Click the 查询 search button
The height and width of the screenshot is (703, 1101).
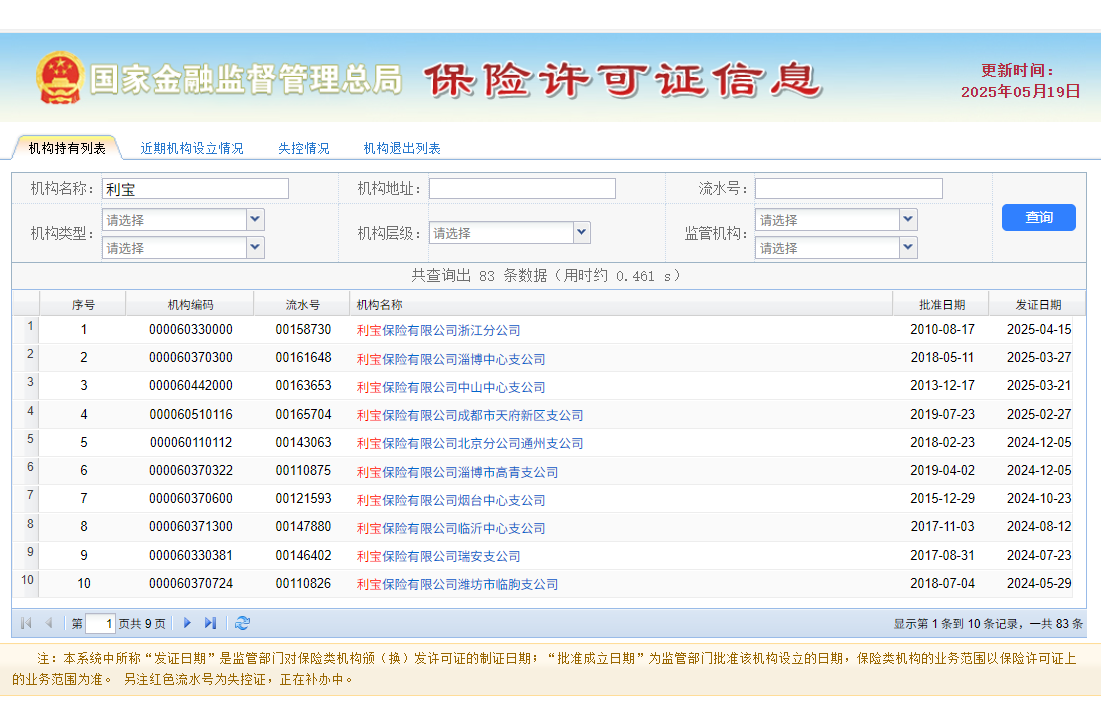(x=1039, y=218)
